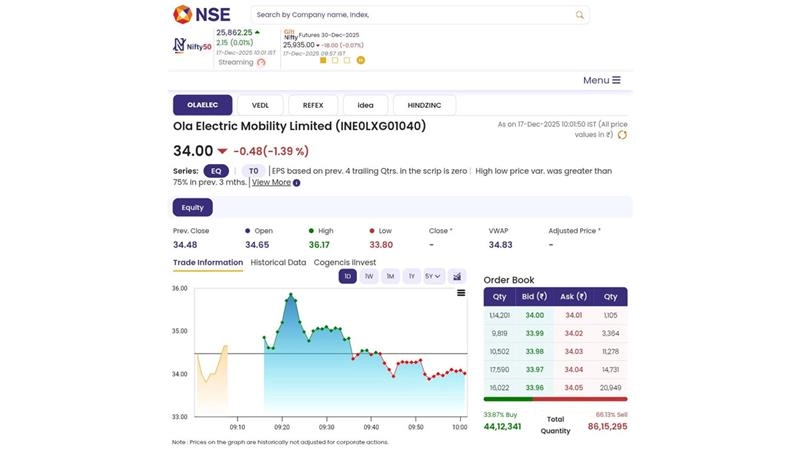Screen dimensions: 800x450
Task: Select the 1W chart range
Action: (369, 276)
